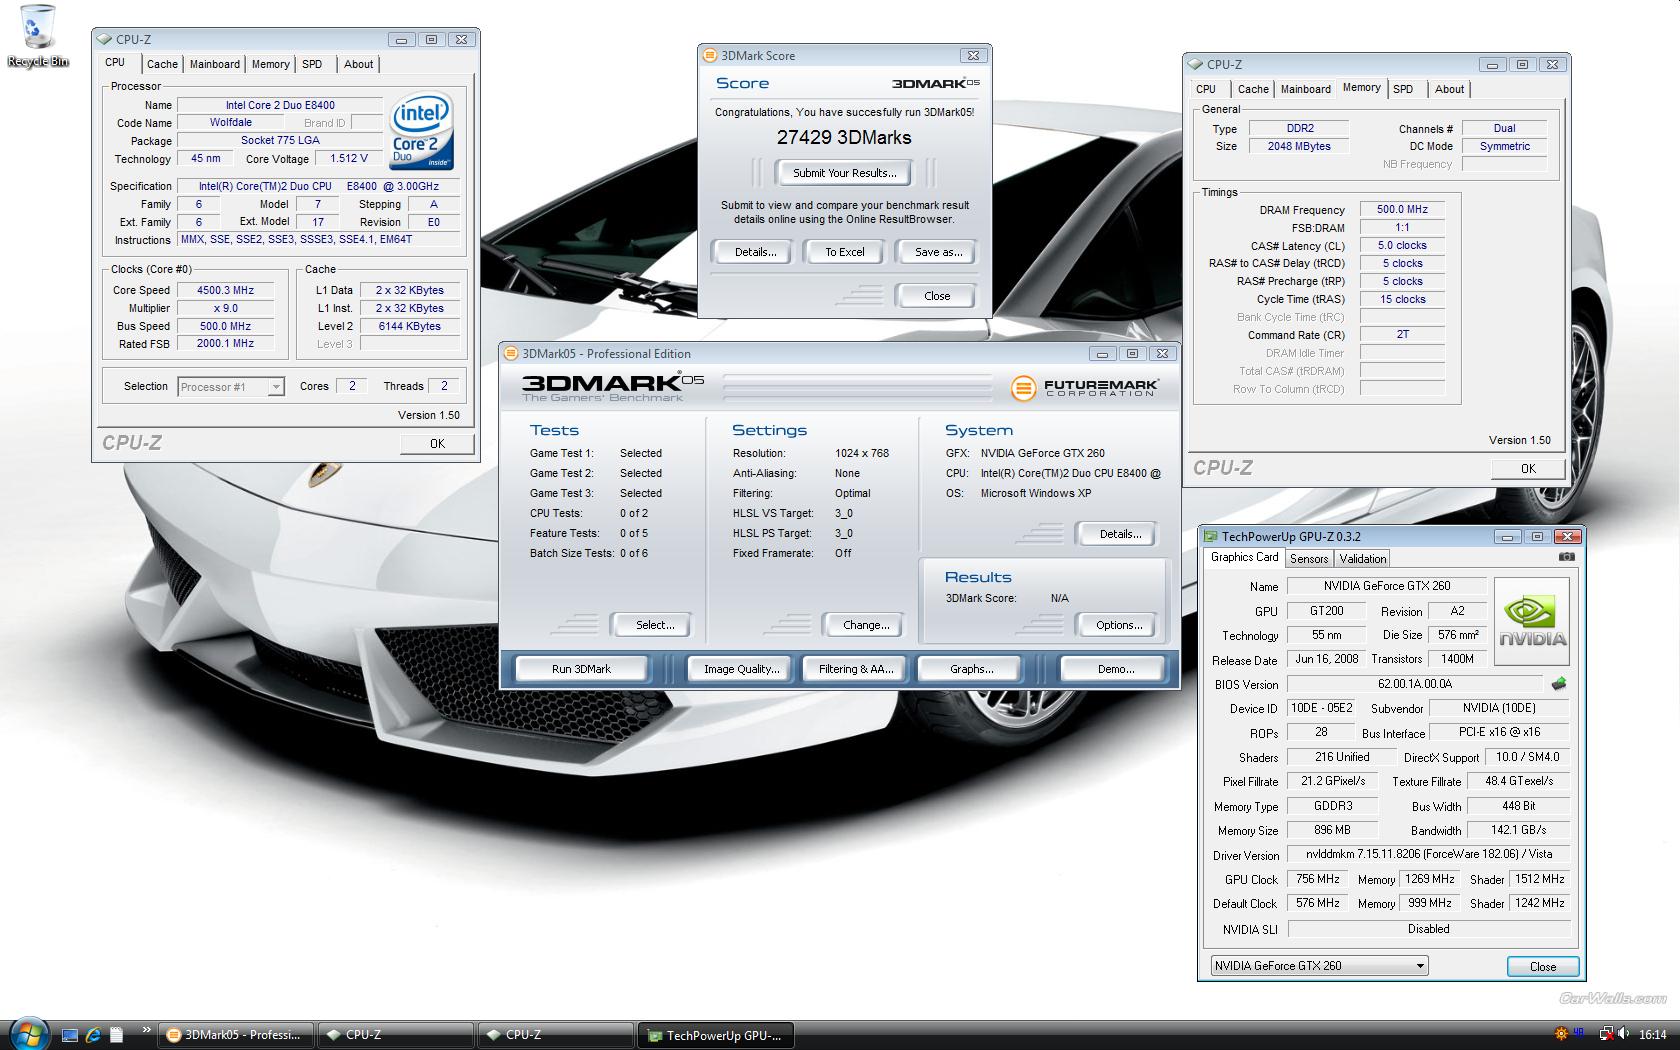Click the CPU-Z Core Speed value field
The height and width of the screenshot is (1050, 1680).
coord(225,290)
